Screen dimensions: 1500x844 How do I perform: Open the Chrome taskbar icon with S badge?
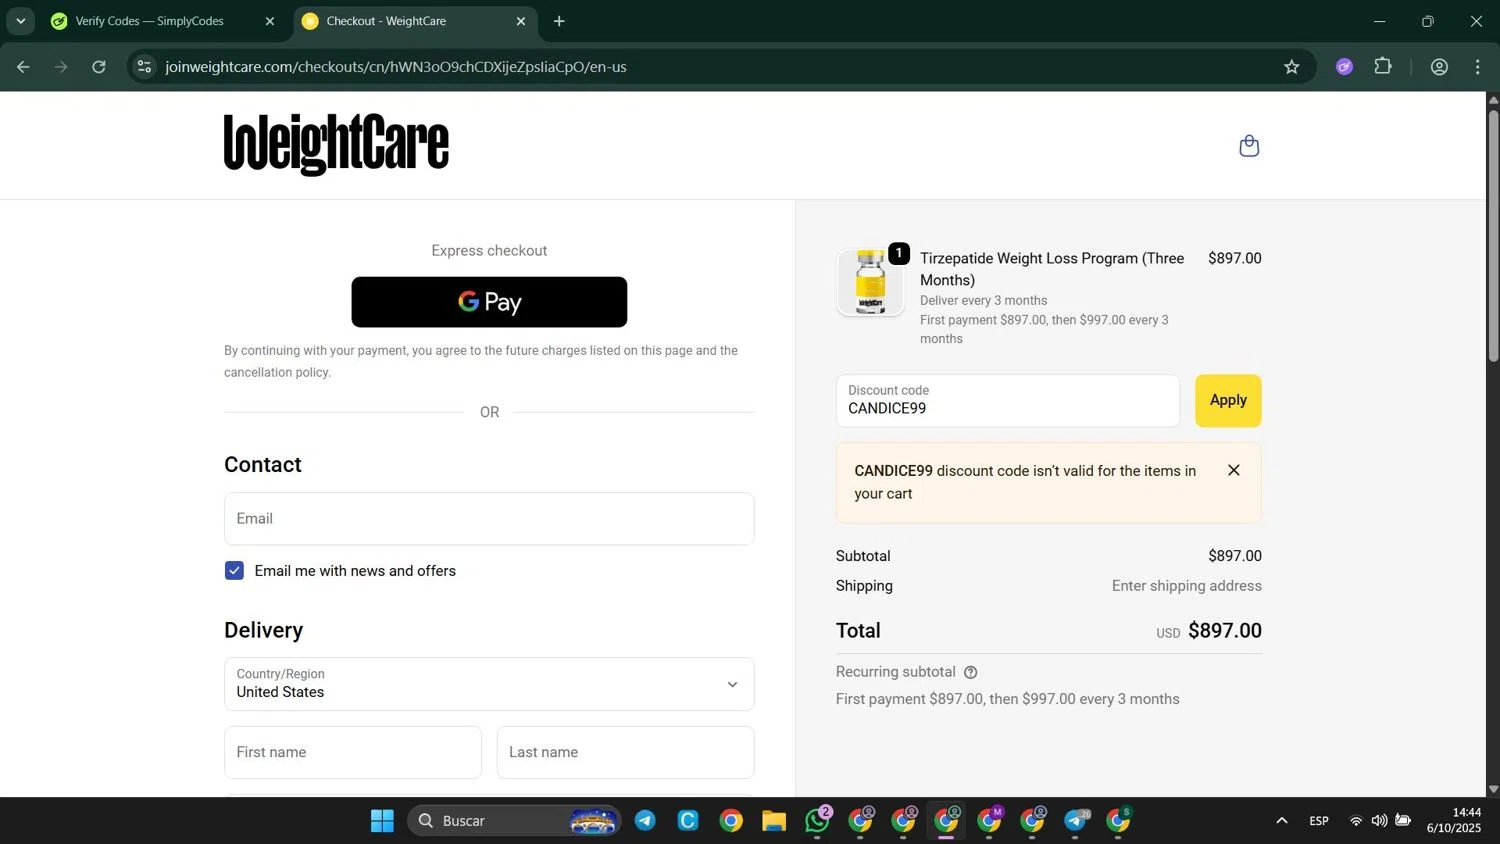coord(1119,821)
